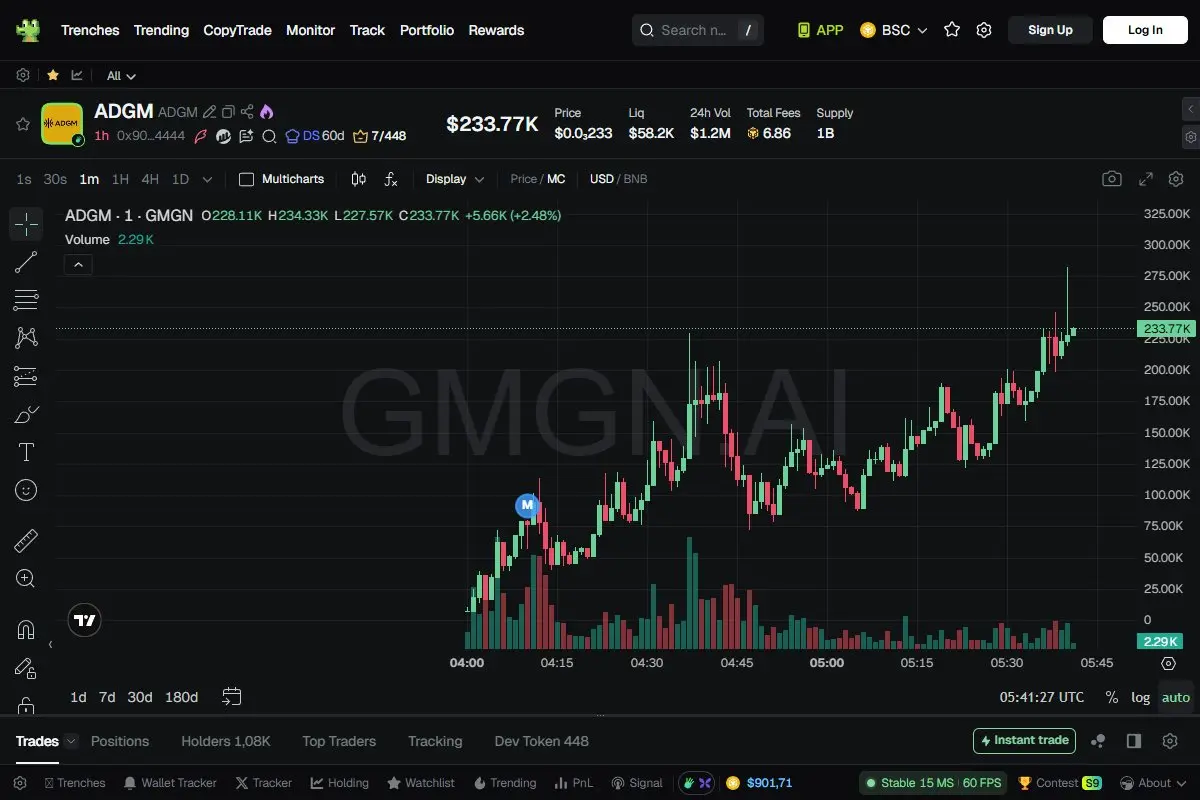
Task: Open the indicators fx menu
Action: 391,179
